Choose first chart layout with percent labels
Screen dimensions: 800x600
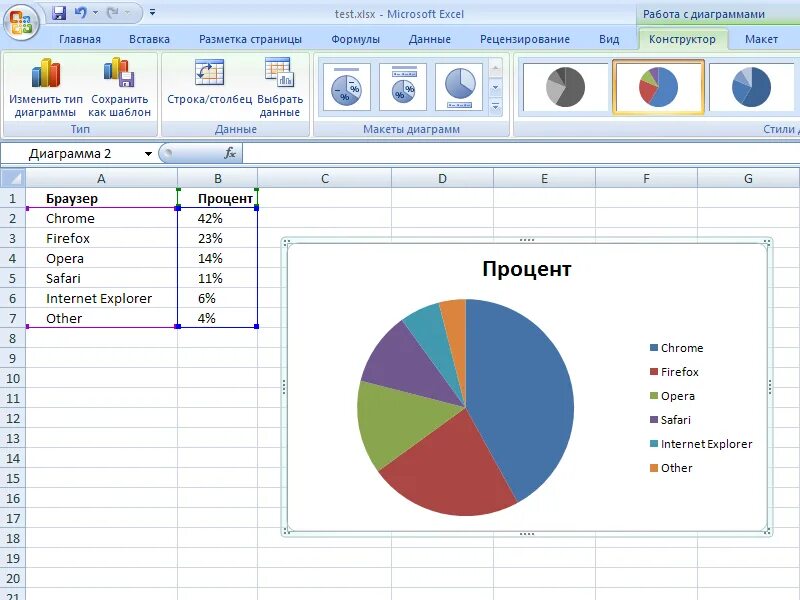pyautogui.click(x=346, y=87)
